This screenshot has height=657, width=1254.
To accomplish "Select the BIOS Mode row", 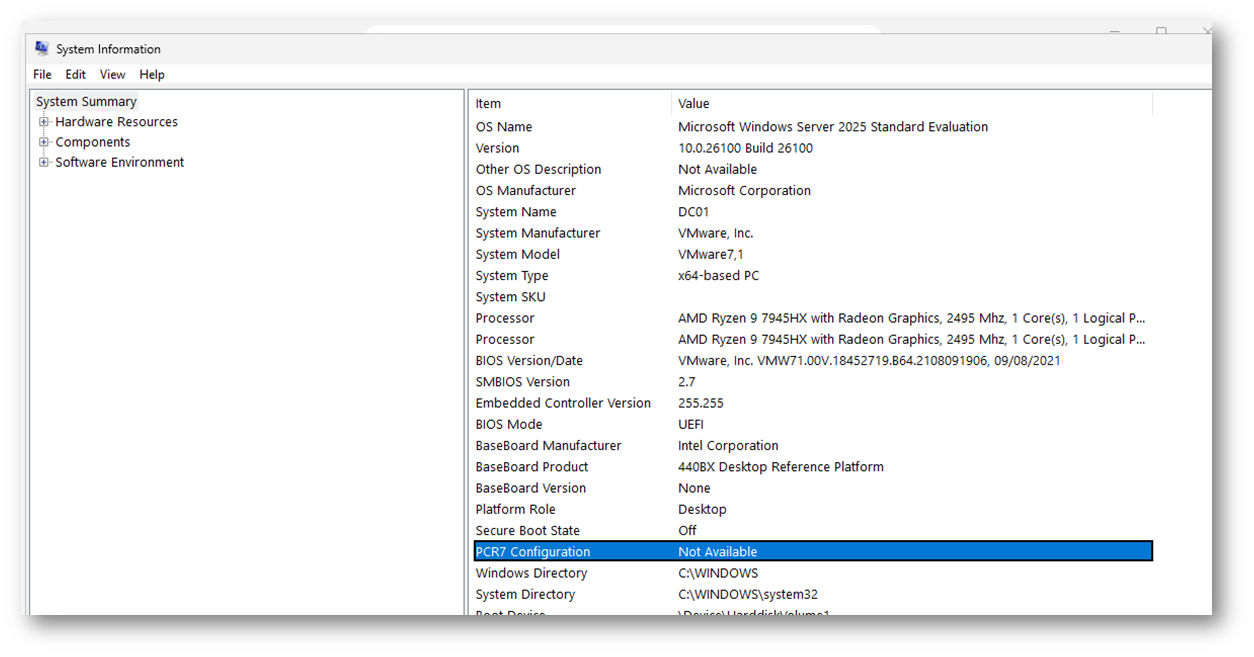I will pos(509,425).
